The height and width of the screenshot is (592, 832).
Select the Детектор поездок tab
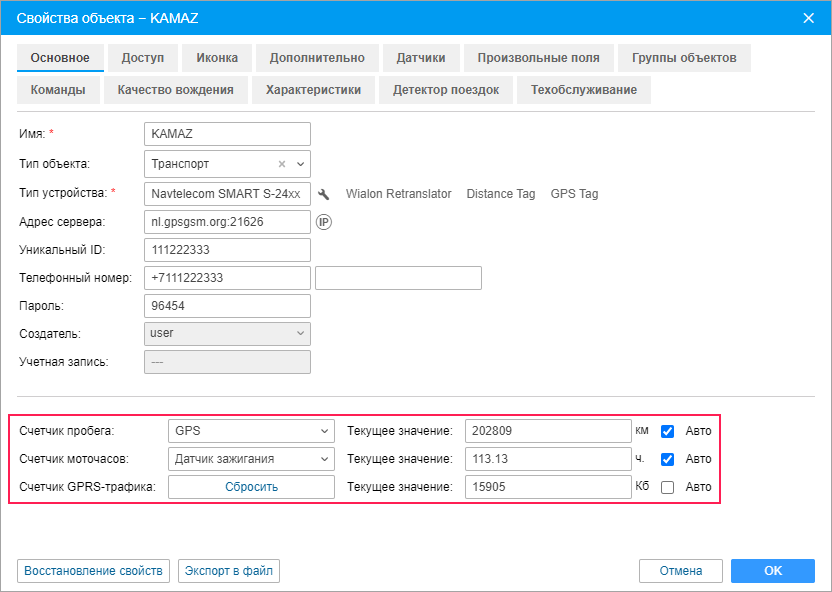446,90
